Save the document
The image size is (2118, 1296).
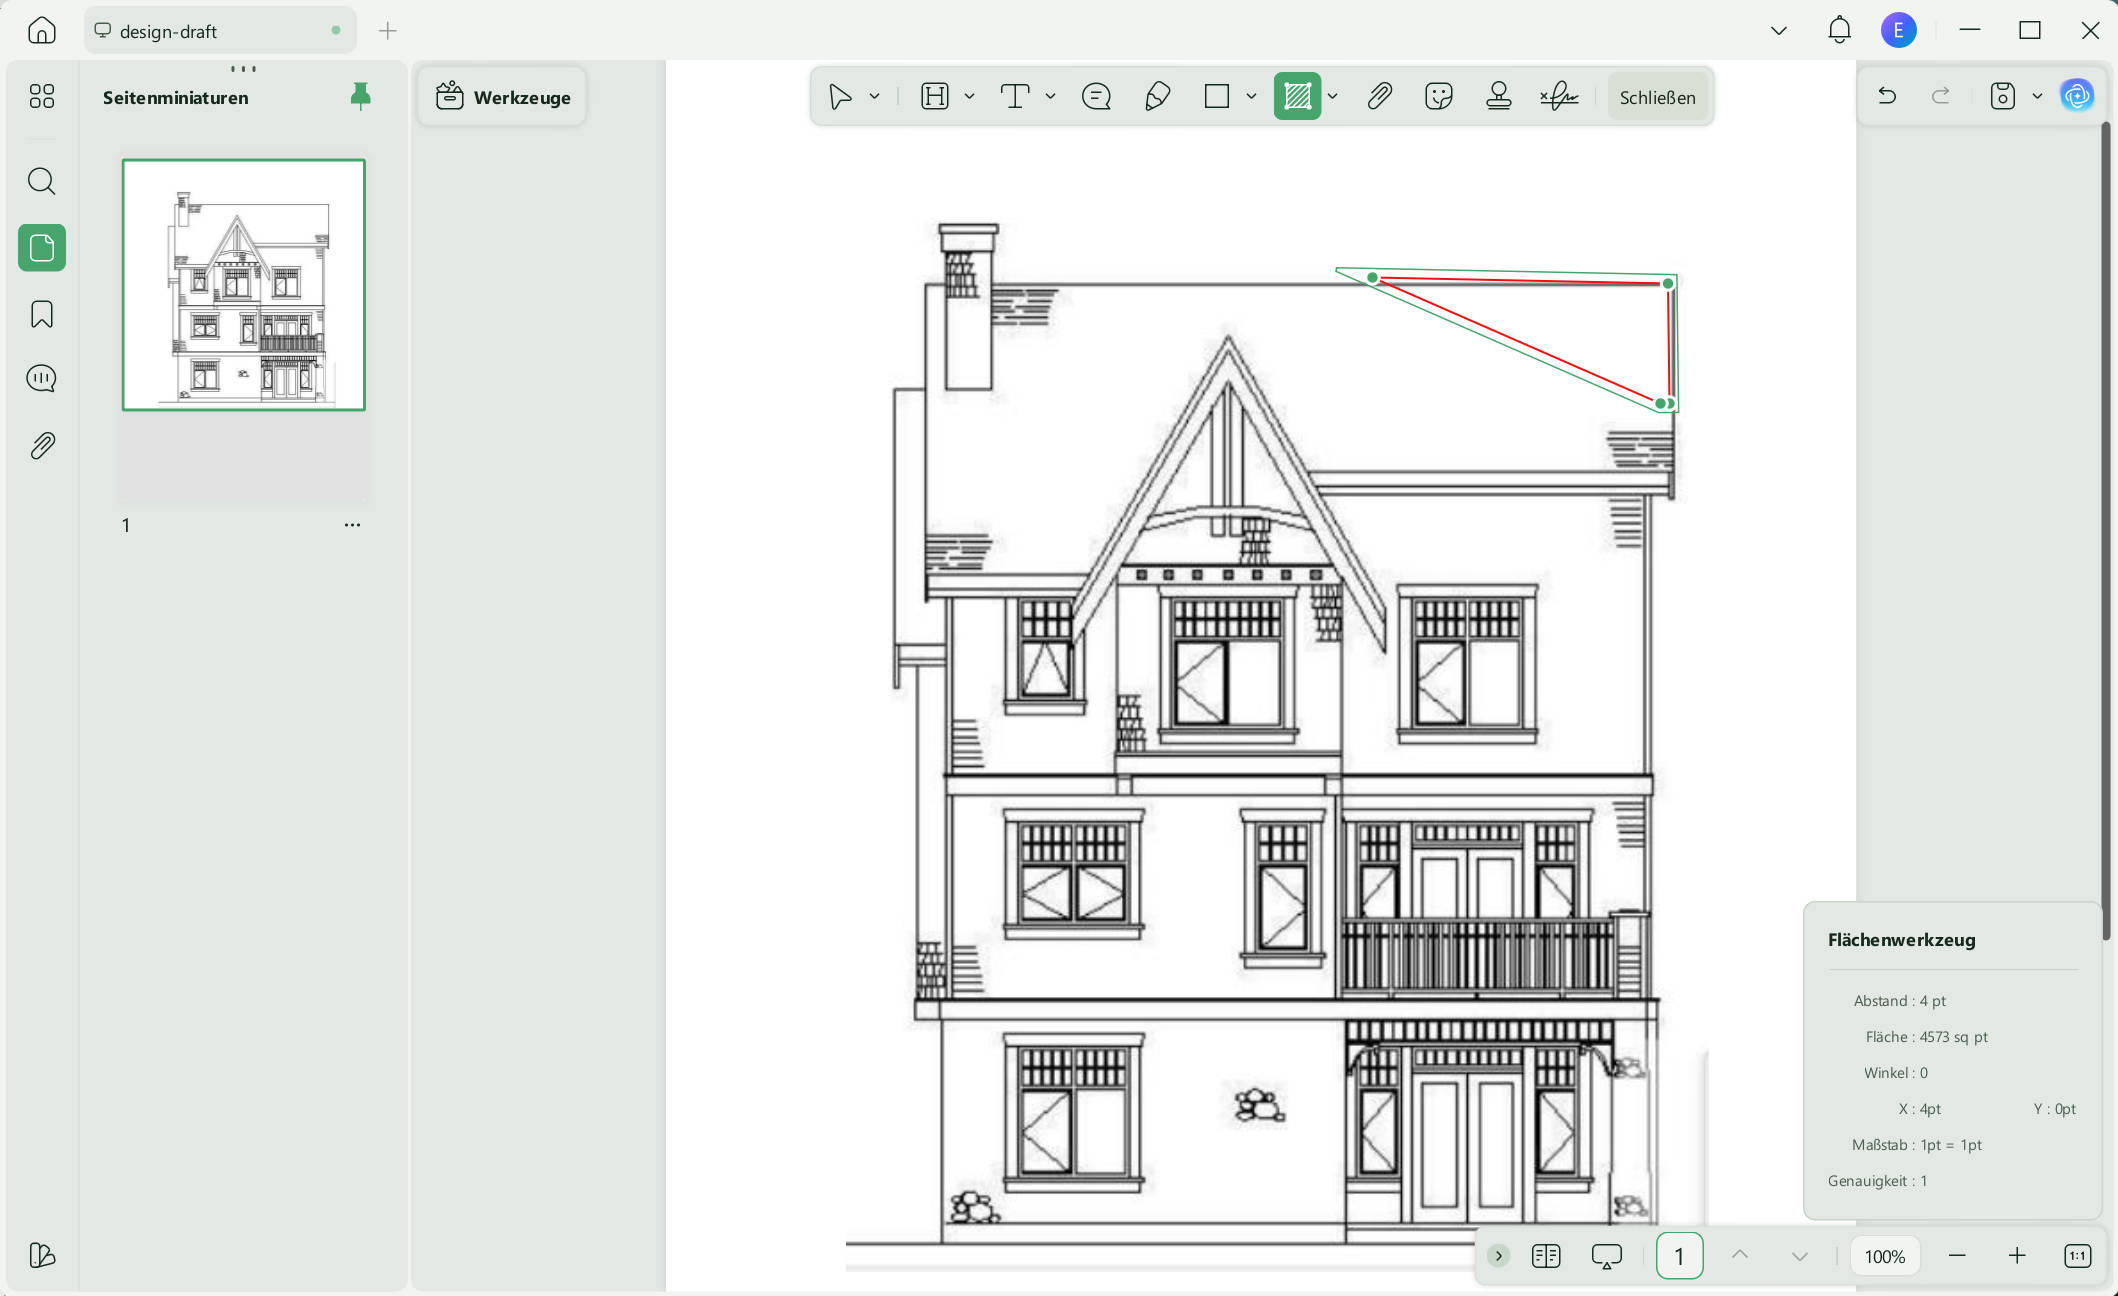tap(2002, 96)
